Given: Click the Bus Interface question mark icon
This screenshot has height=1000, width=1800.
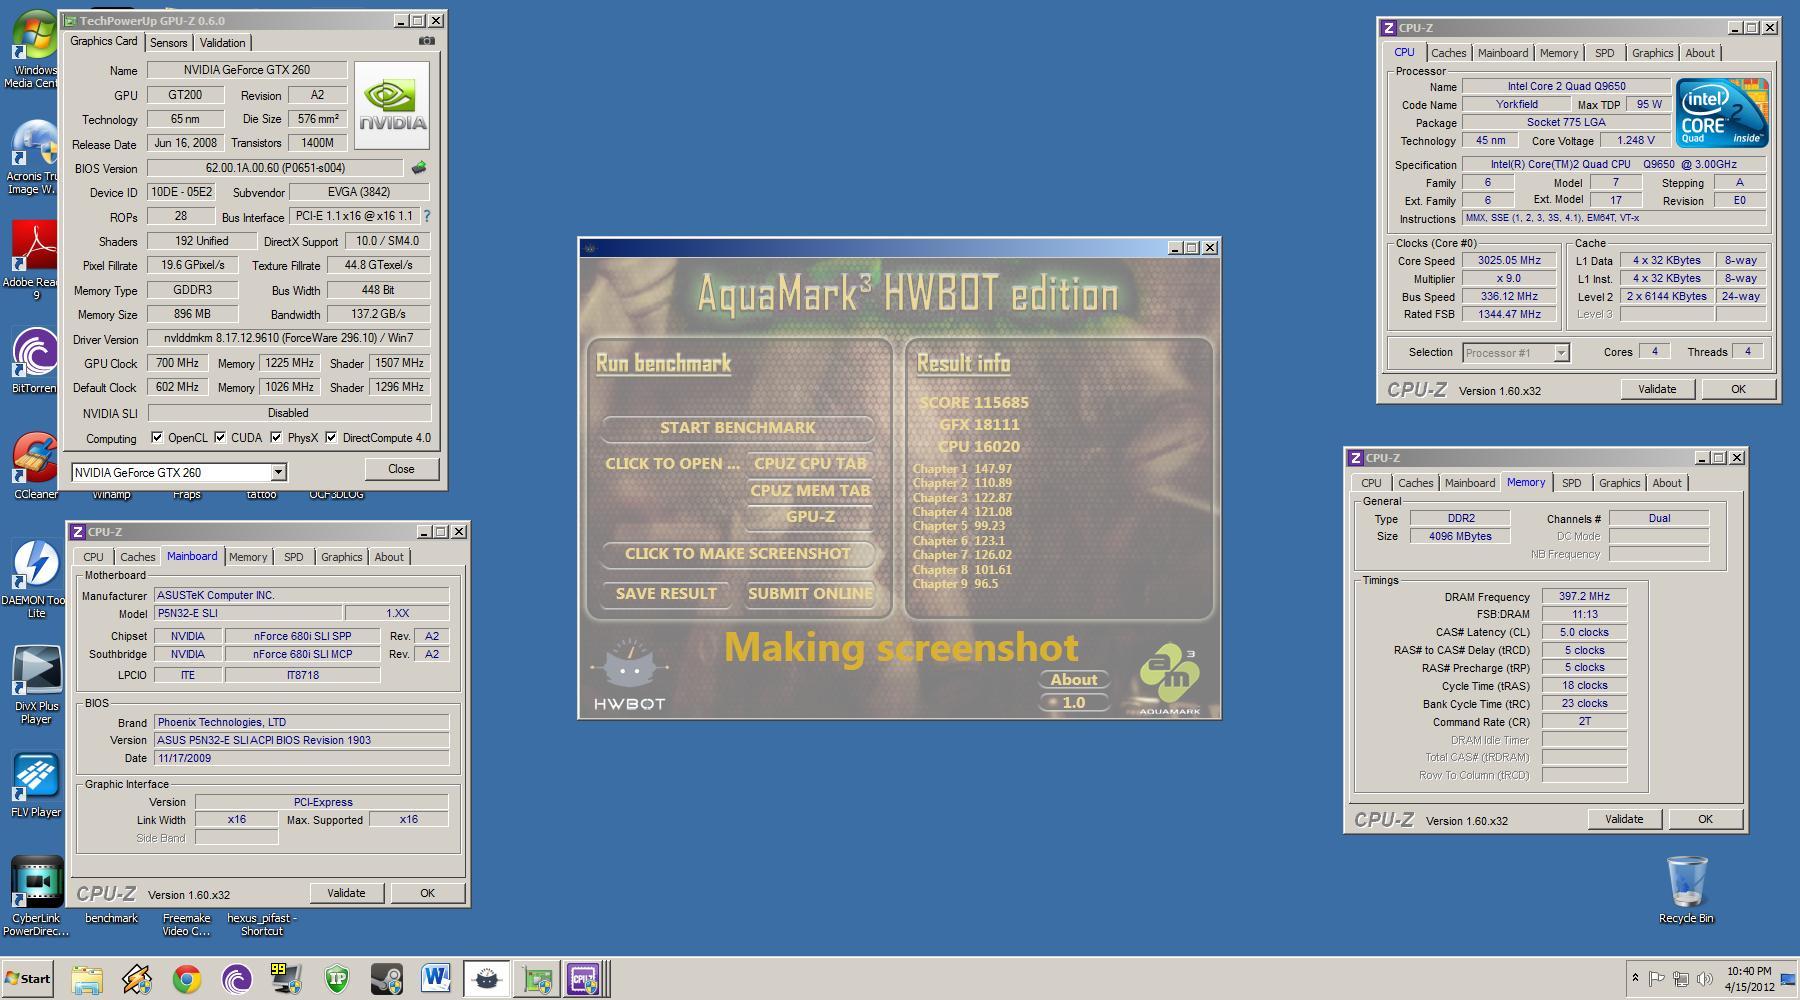Looking at the screenshot, I should [427, 216].
